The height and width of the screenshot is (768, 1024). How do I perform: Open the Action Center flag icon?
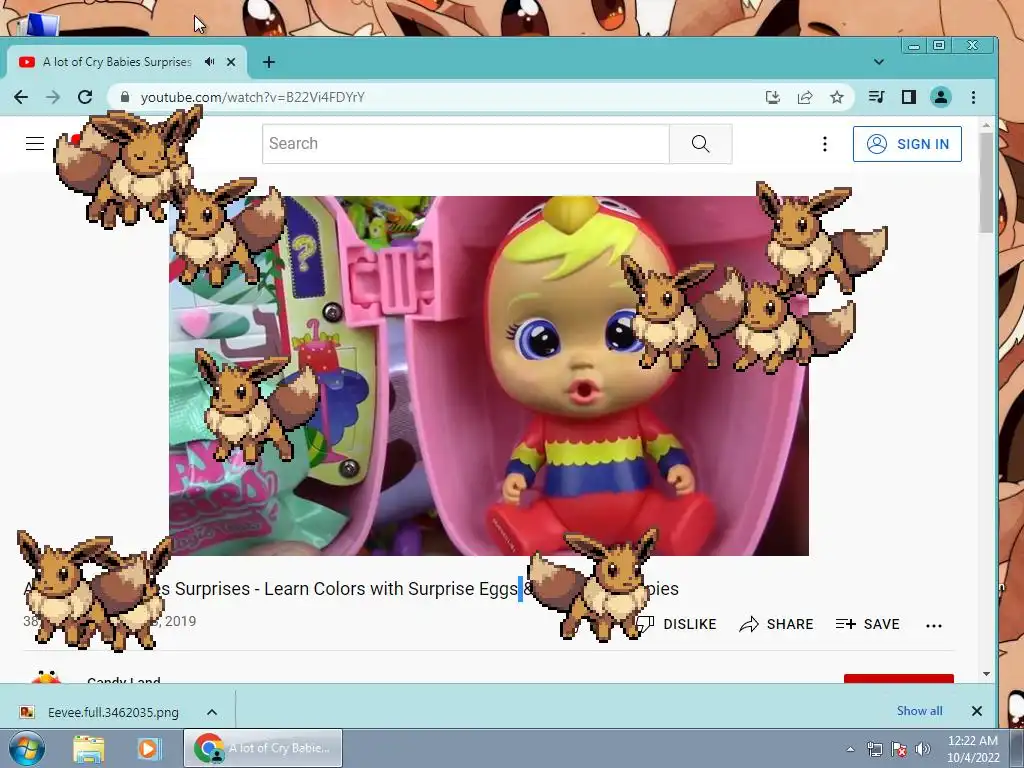pos(899,749)
